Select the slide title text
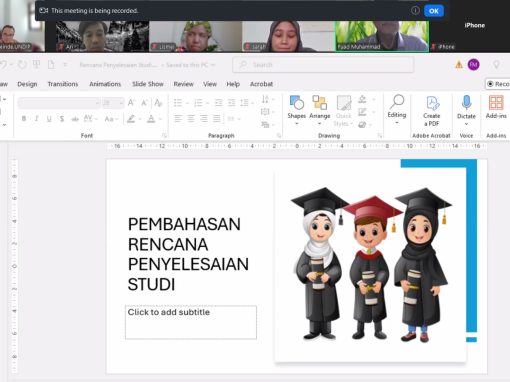The width and height of the screenshot is (510, 382). [188, 254]
